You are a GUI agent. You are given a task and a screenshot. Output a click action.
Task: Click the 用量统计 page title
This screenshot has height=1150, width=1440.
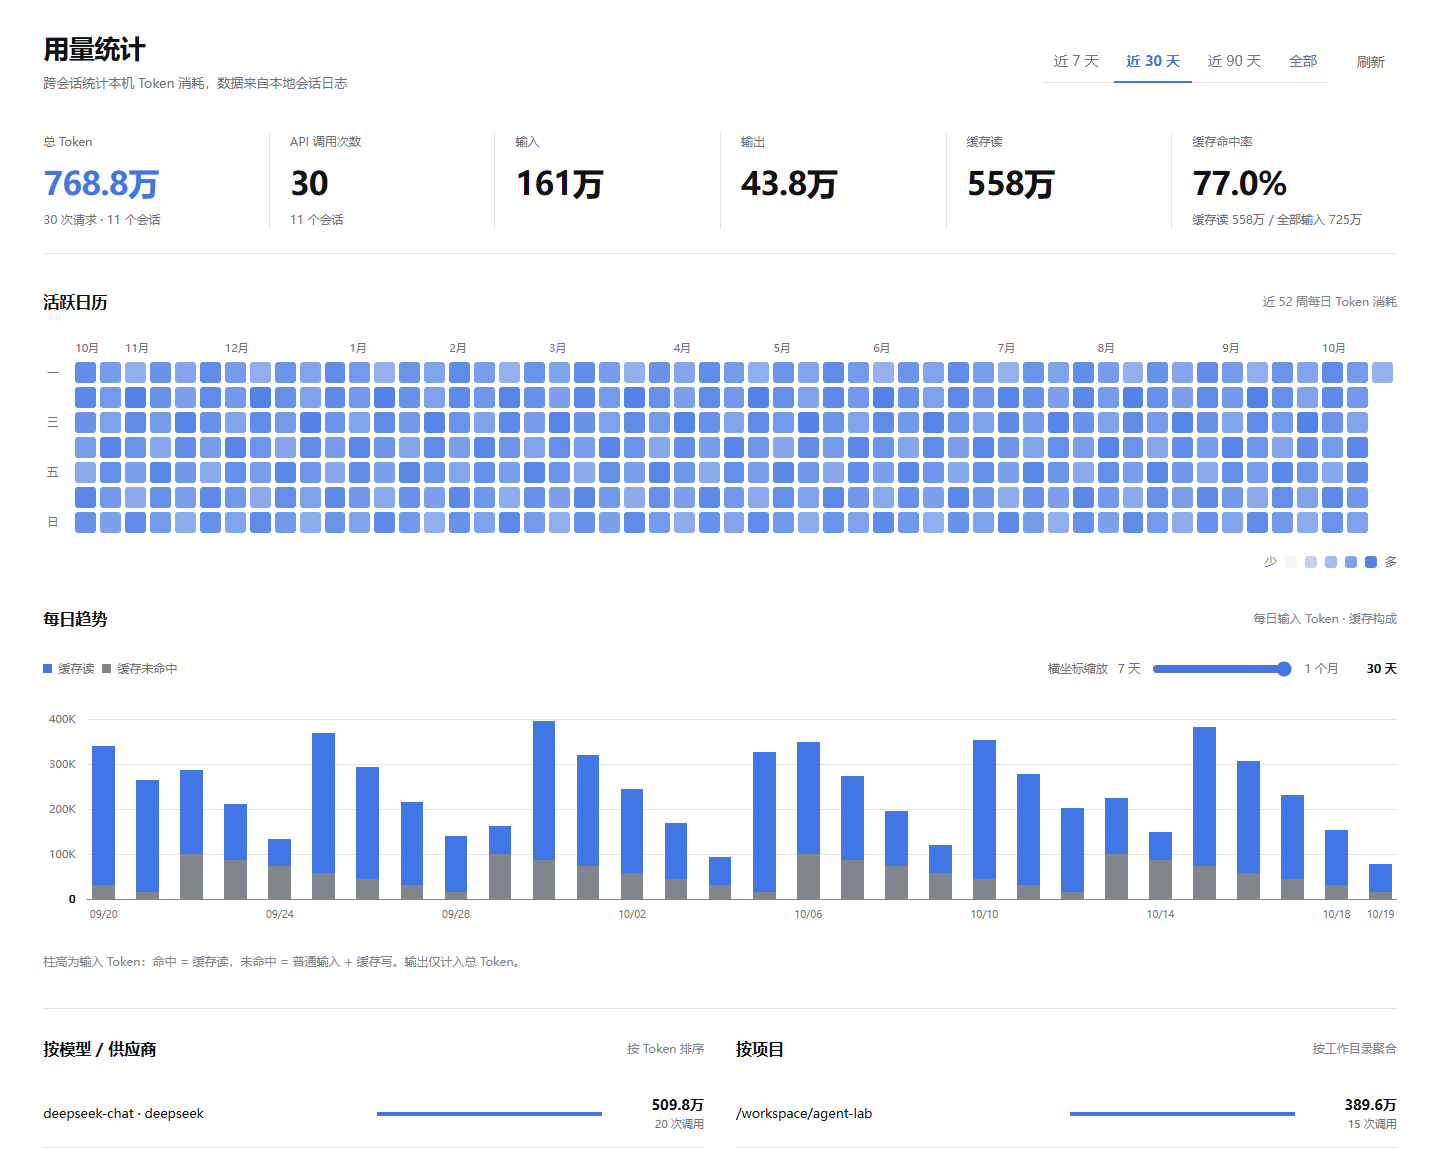point(94,50)
